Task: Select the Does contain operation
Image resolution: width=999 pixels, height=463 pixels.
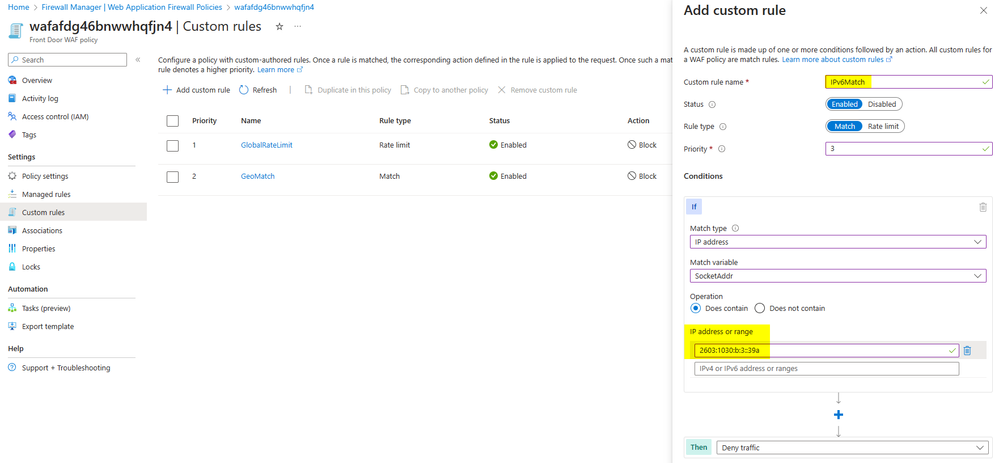Action: coord(696,308)
